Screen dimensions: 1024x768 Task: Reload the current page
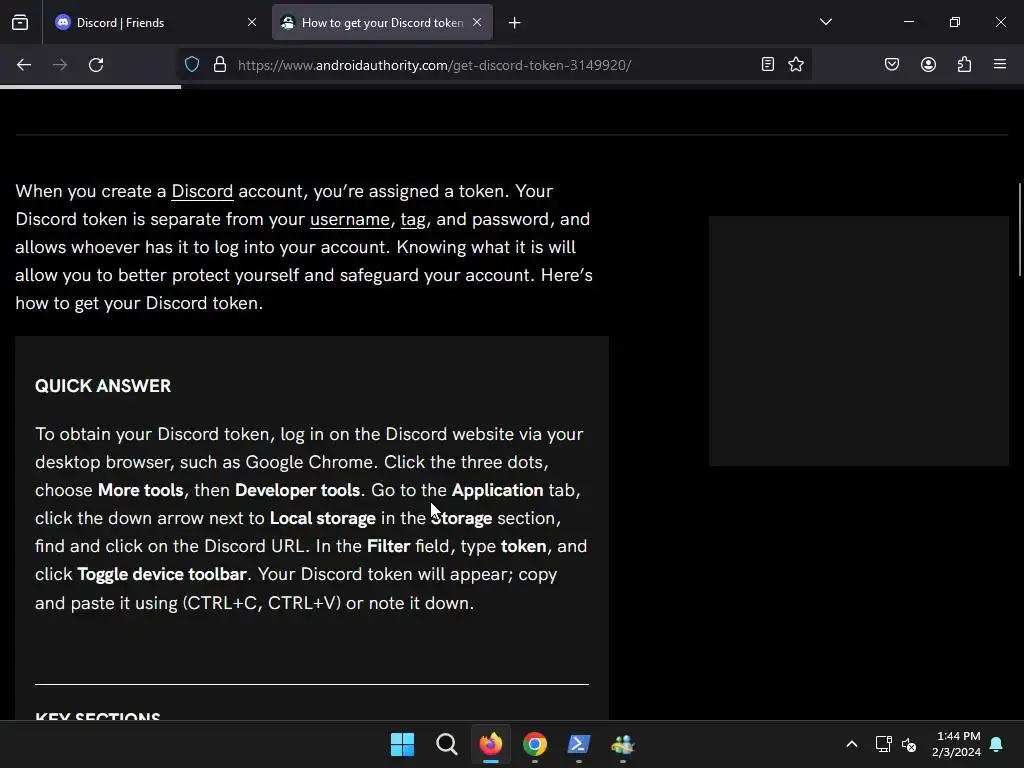96,65
